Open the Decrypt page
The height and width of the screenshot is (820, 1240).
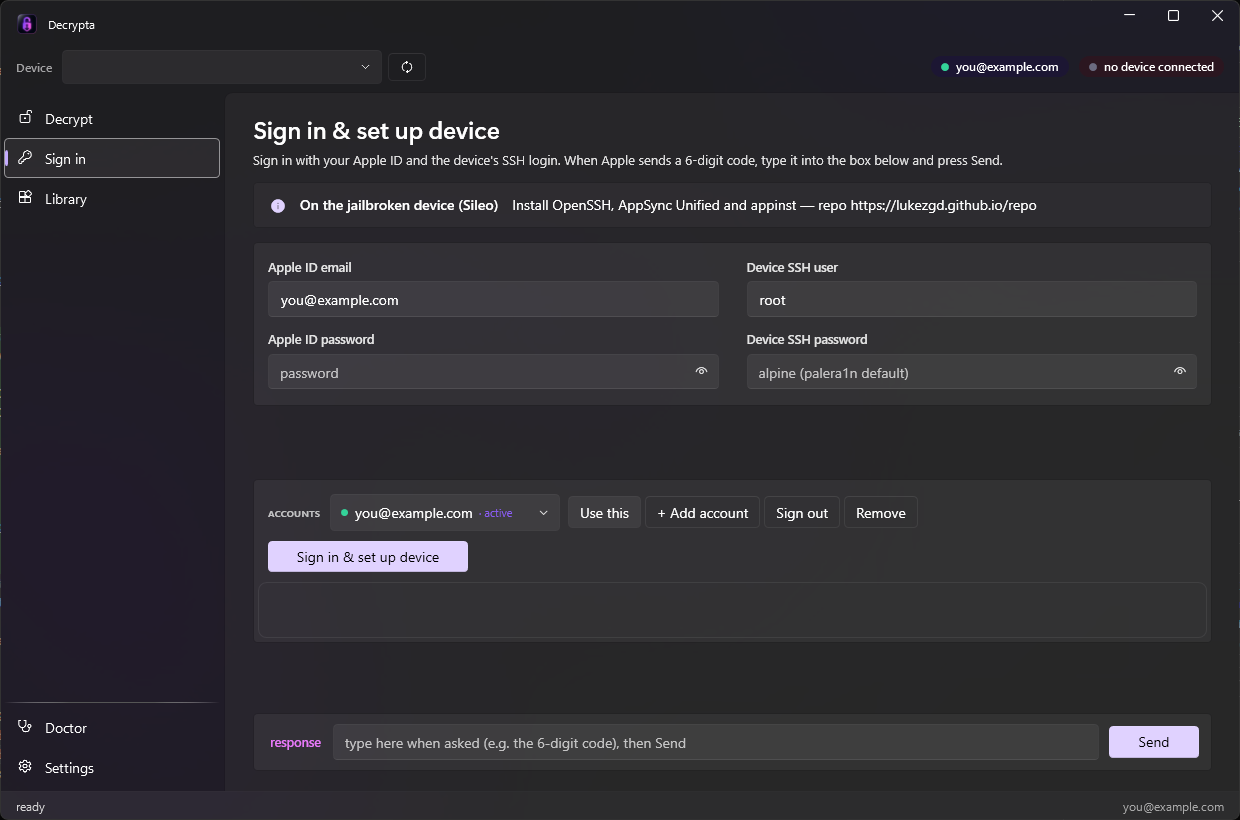click(x=112, y=118)
